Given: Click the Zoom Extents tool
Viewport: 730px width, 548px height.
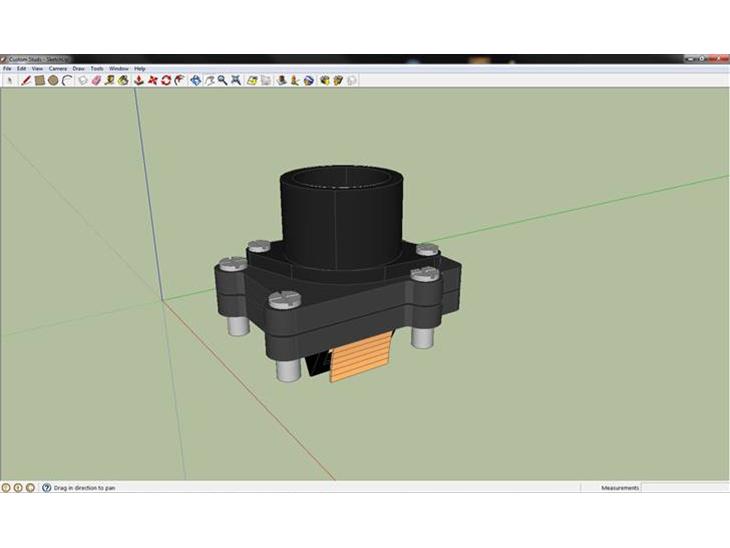Looking at the screenshot, I should point(235,80).
